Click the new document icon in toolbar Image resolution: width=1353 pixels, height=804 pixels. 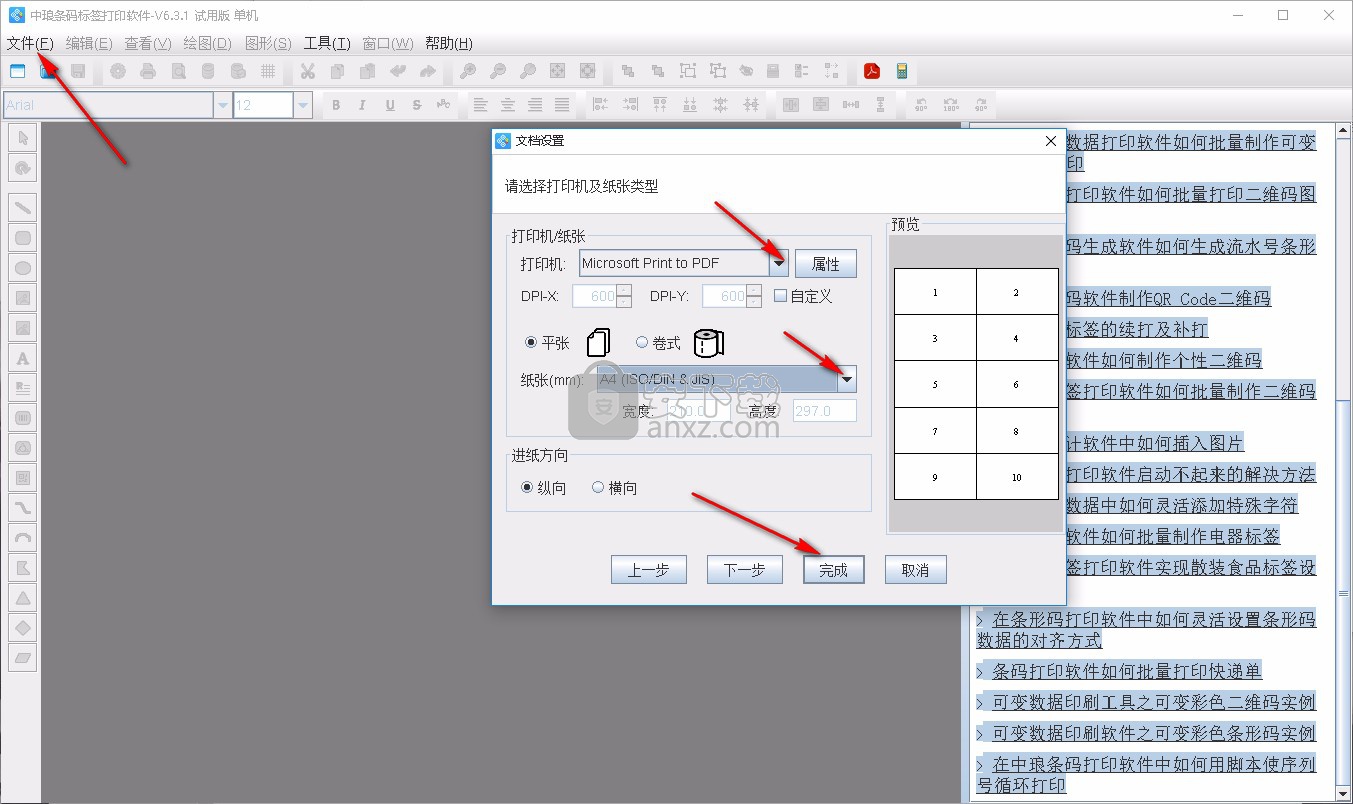pos(17,71)
